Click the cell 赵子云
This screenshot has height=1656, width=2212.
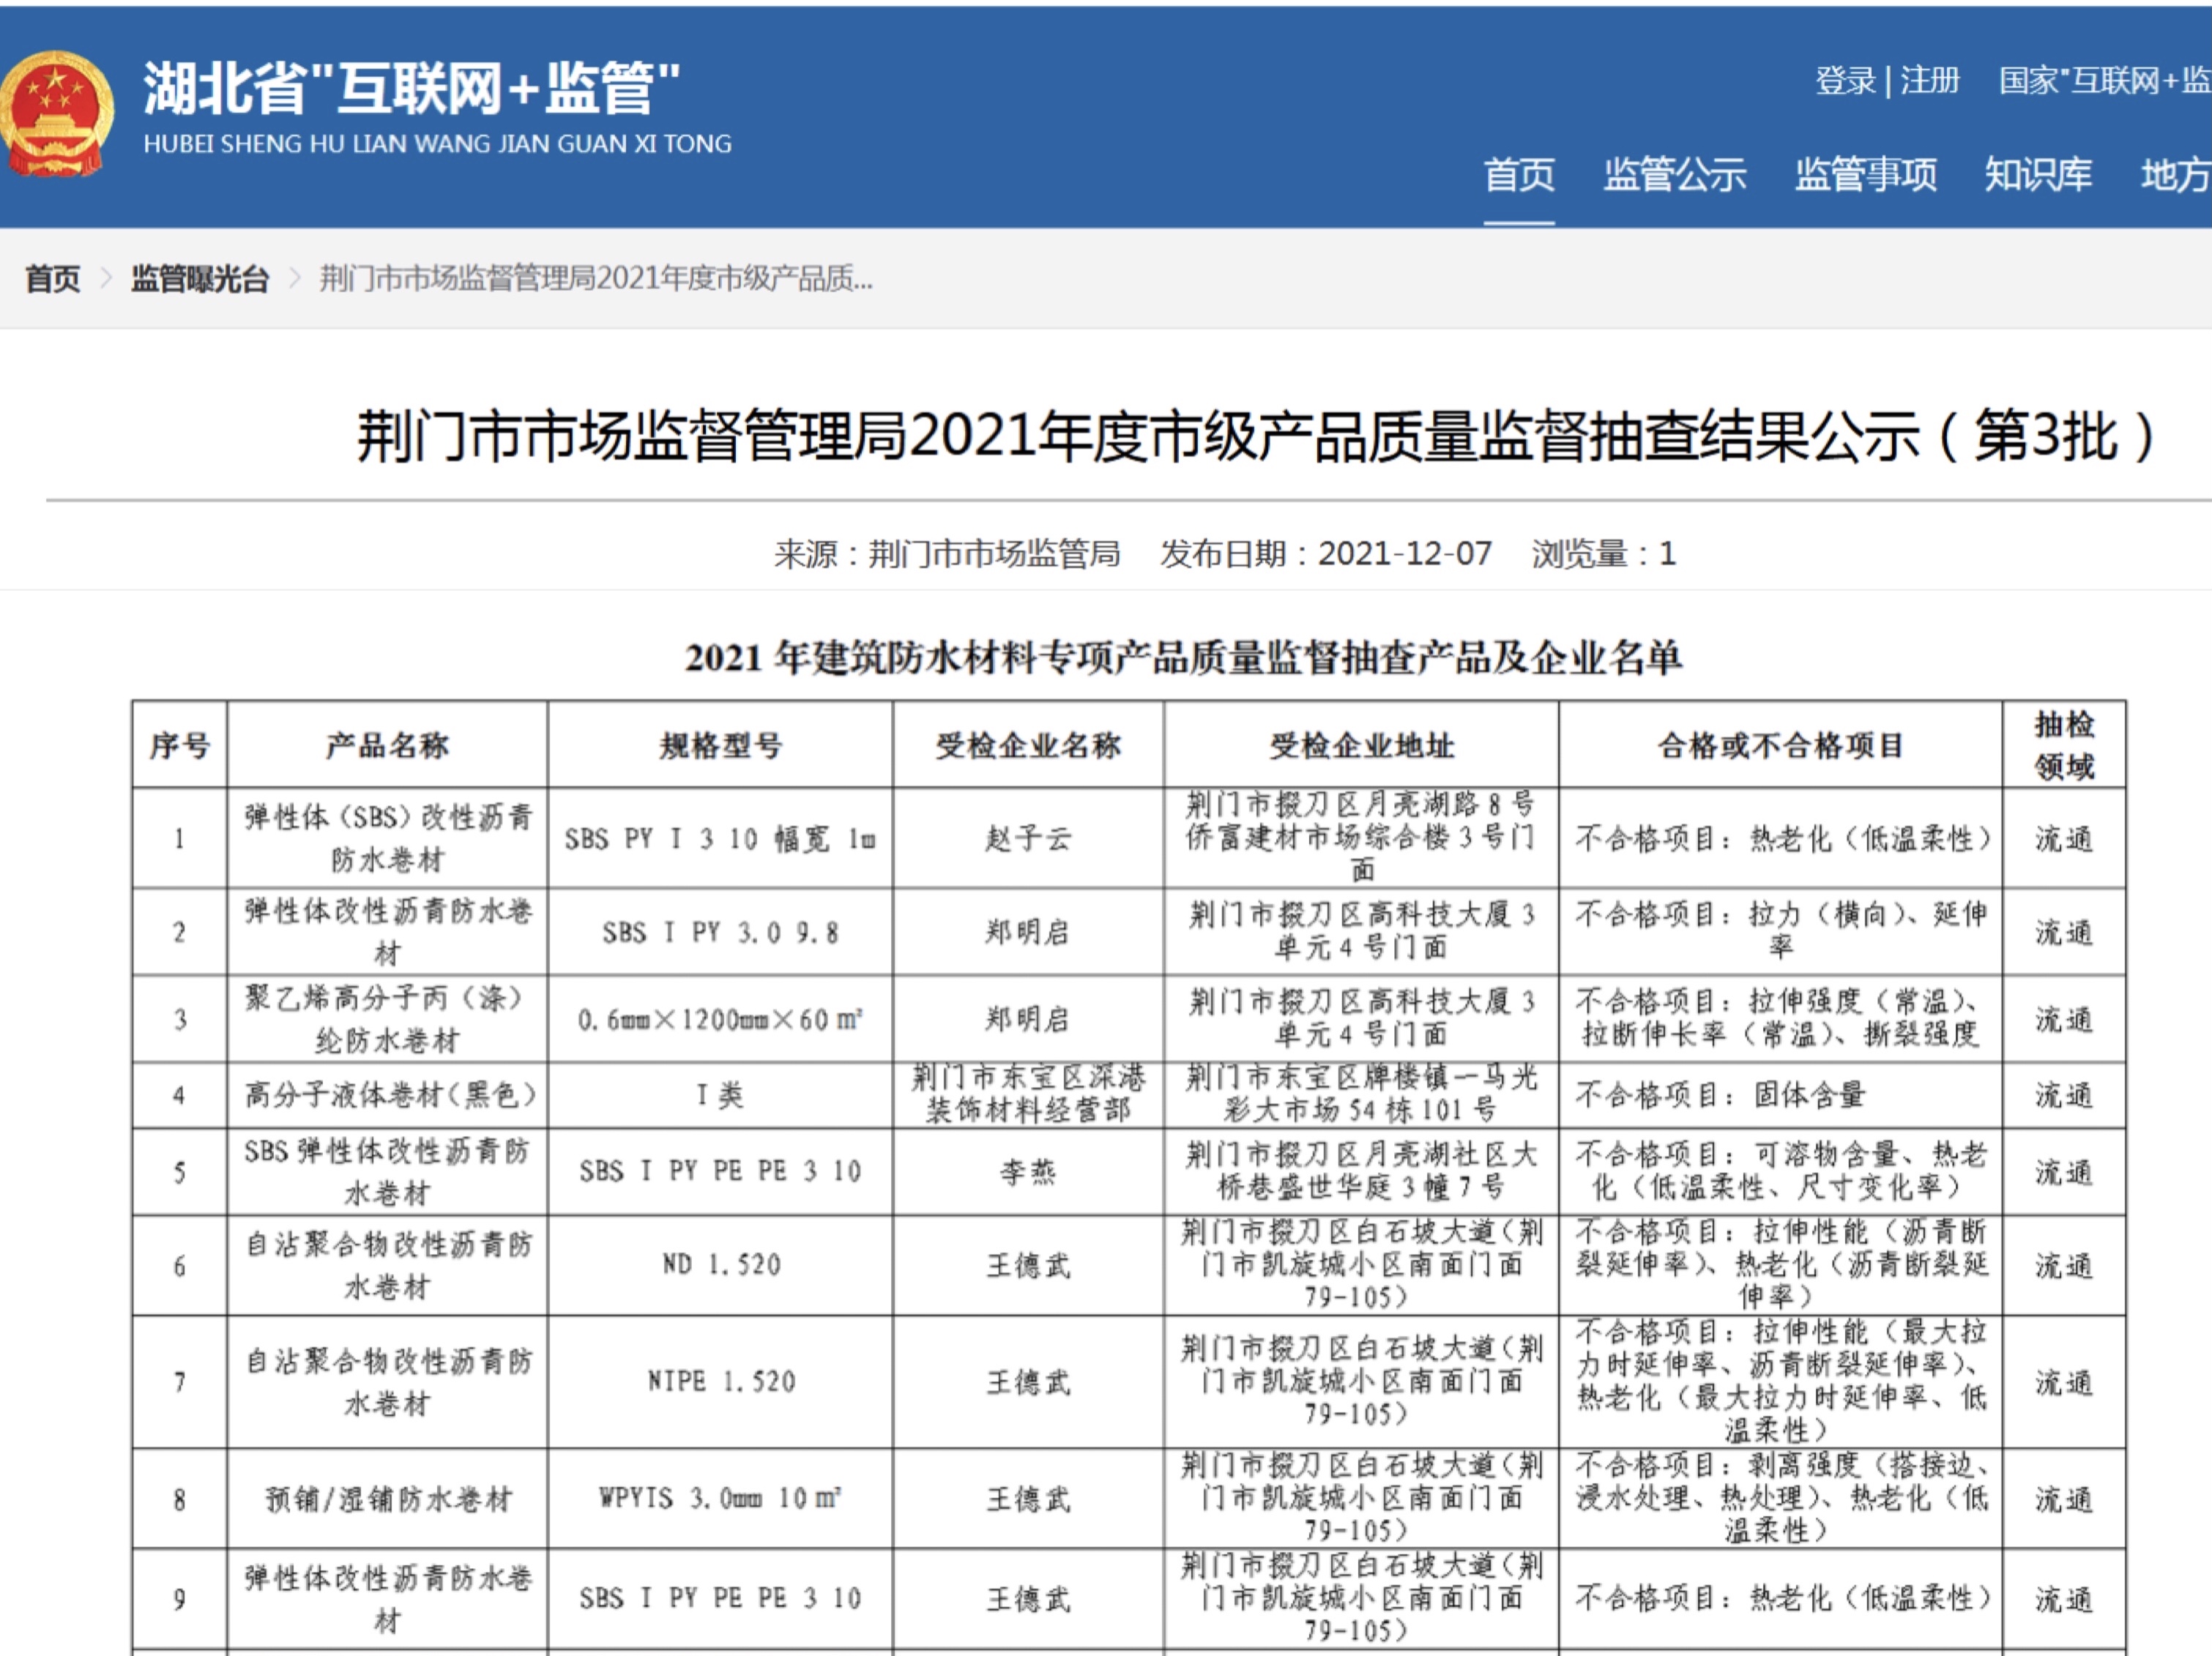1028,838
